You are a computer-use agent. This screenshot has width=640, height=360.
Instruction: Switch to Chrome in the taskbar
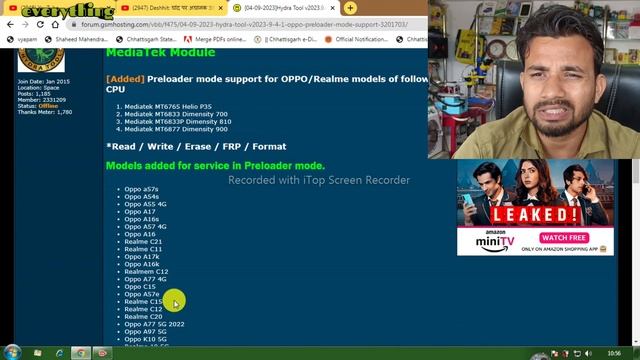coord(81,353)
